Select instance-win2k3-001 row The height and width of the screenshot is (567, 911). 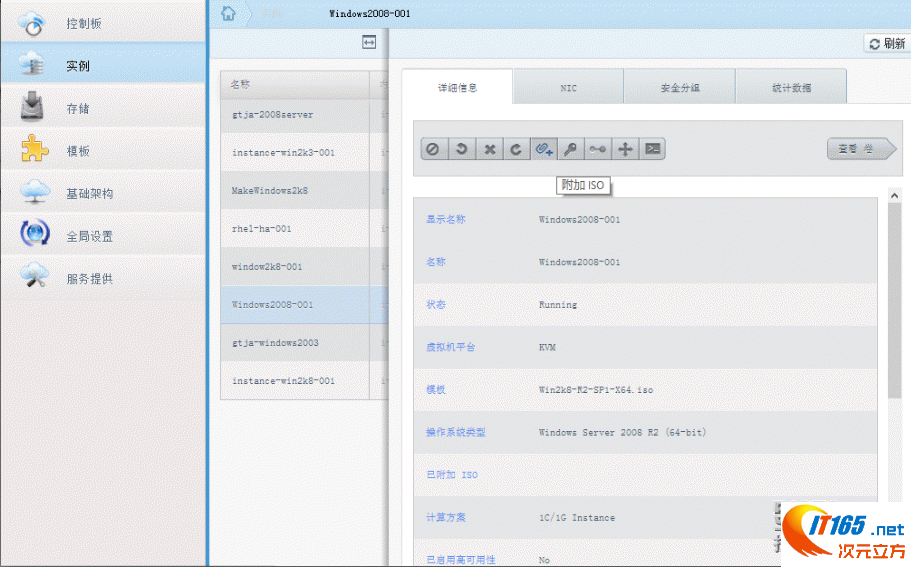point(304,153)
